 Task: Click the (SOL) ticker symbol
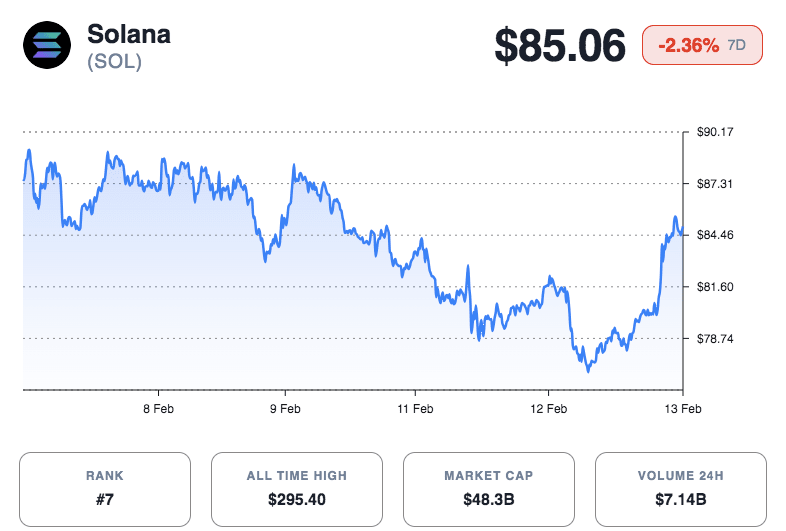(x=115, y=61)
